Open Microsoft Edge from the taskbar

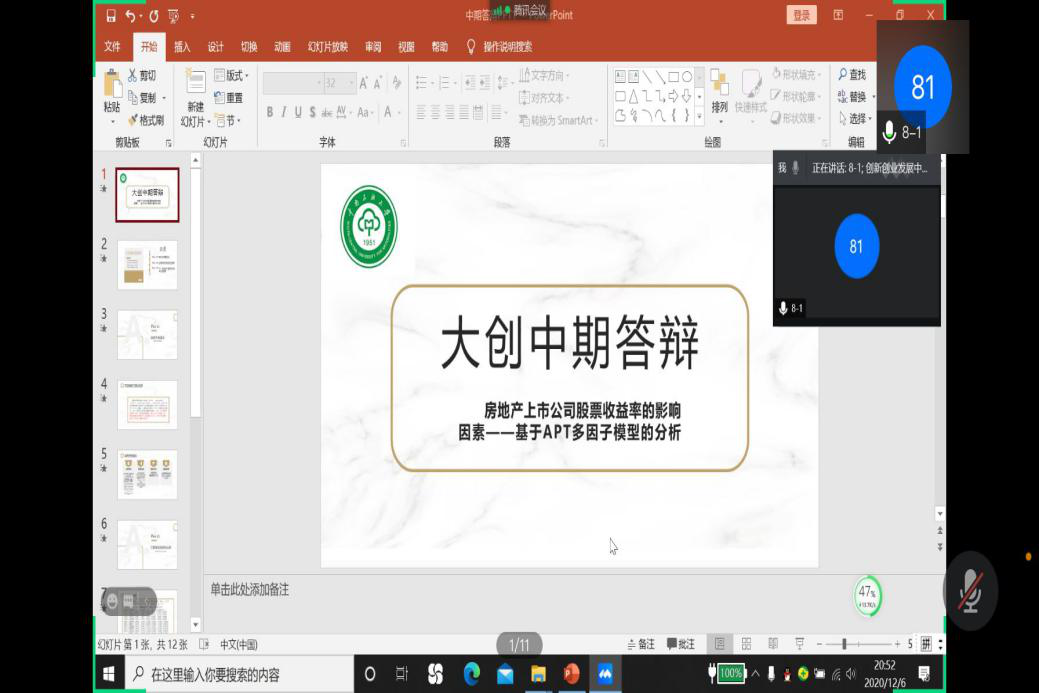tap(470, 674)
